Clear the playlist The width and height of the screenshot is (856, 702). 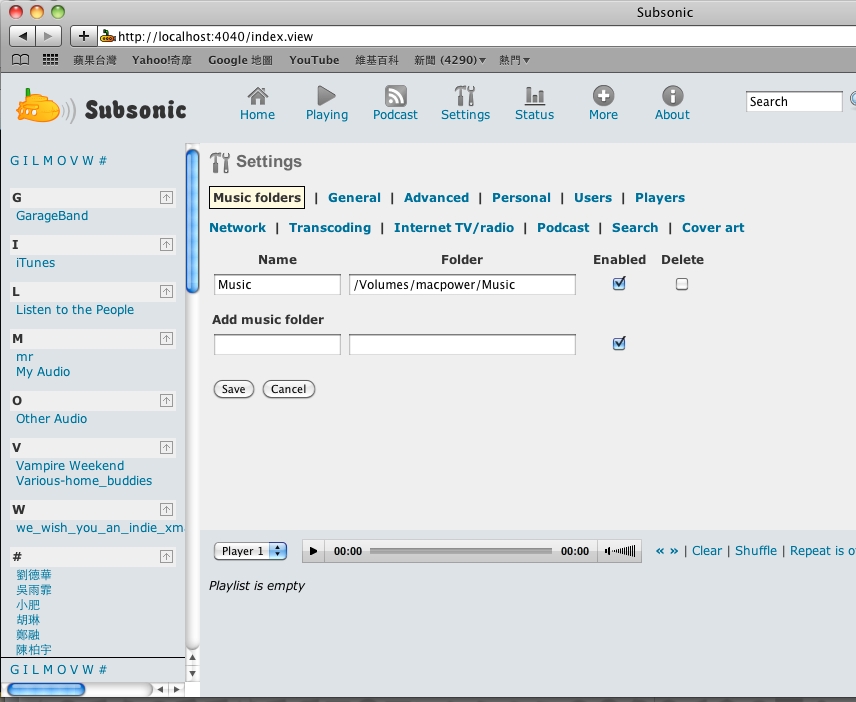pos(707,551)
